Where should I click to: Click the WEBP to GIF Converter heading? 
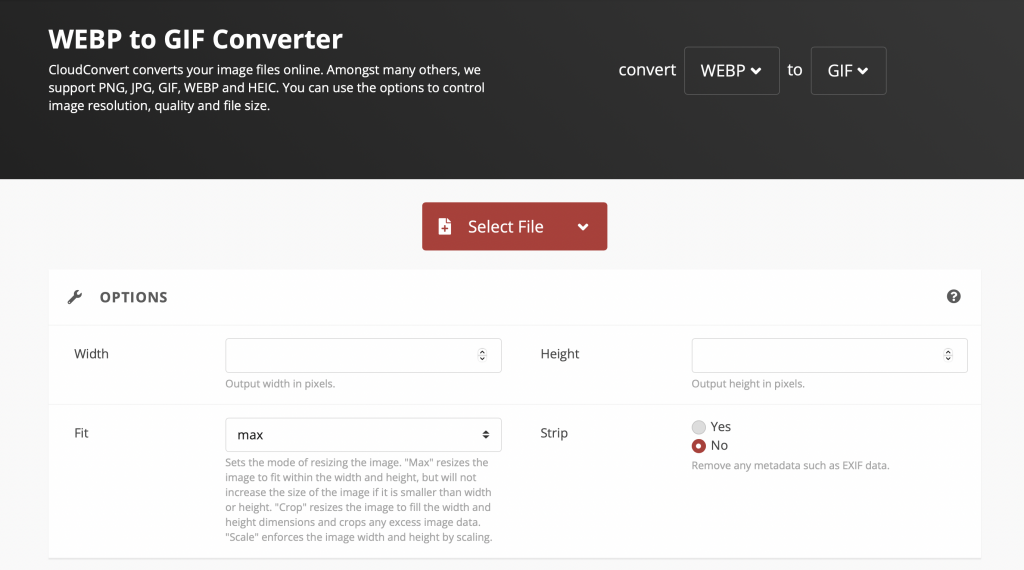click(x=195, y=39)
